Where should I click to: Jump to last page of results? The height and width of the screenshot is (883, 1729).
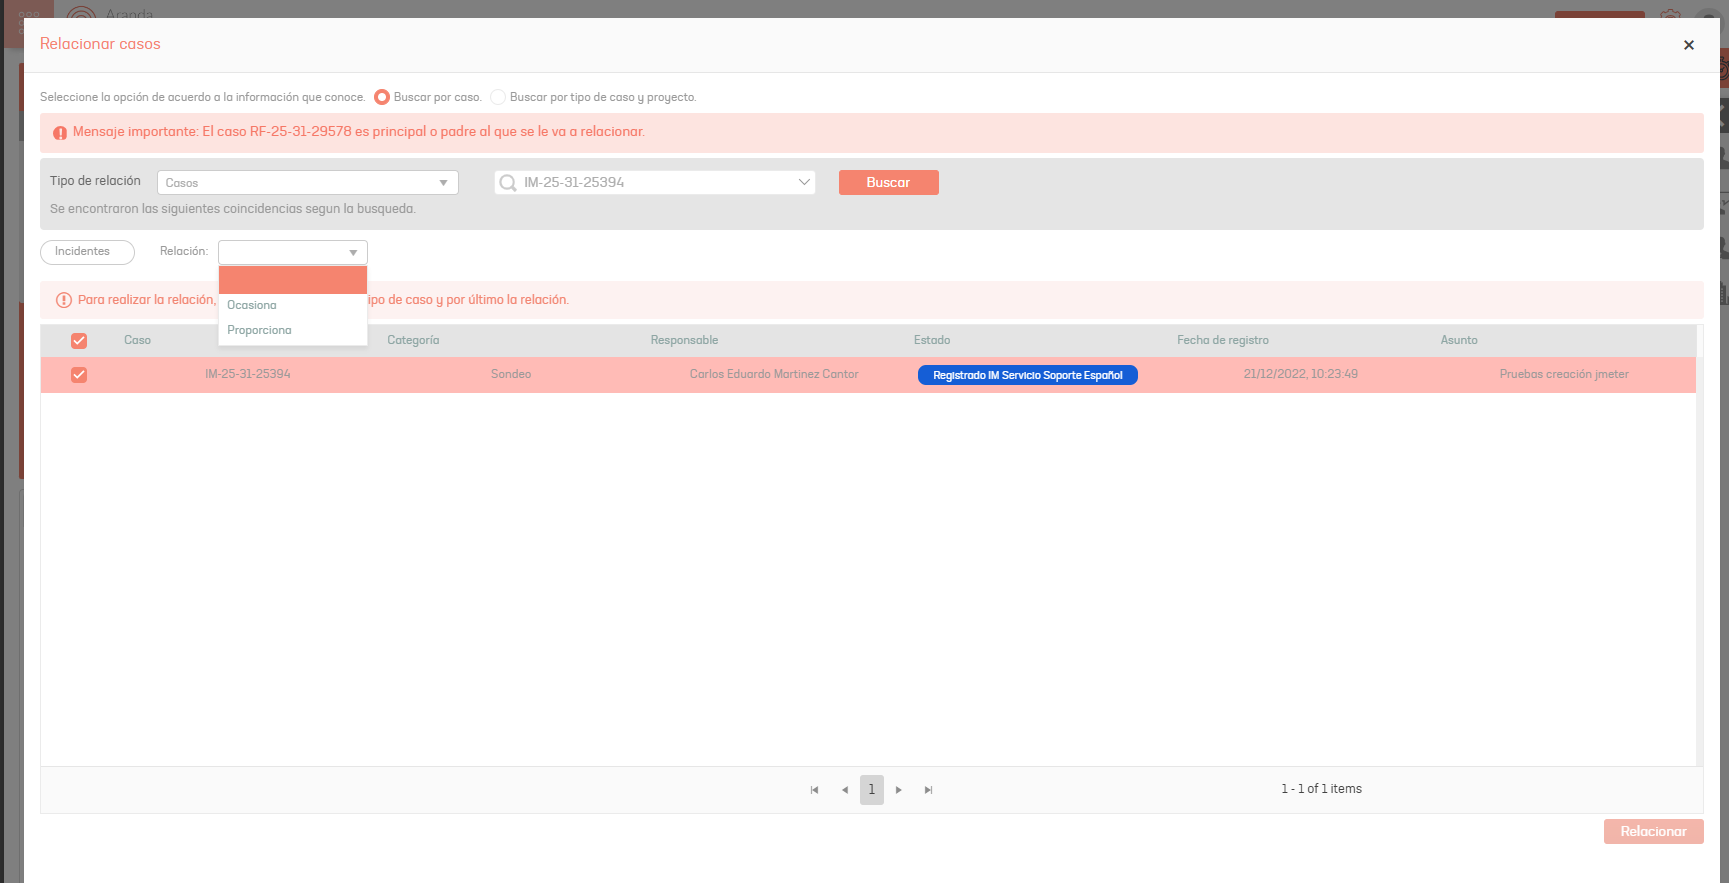tap(928, 790)
